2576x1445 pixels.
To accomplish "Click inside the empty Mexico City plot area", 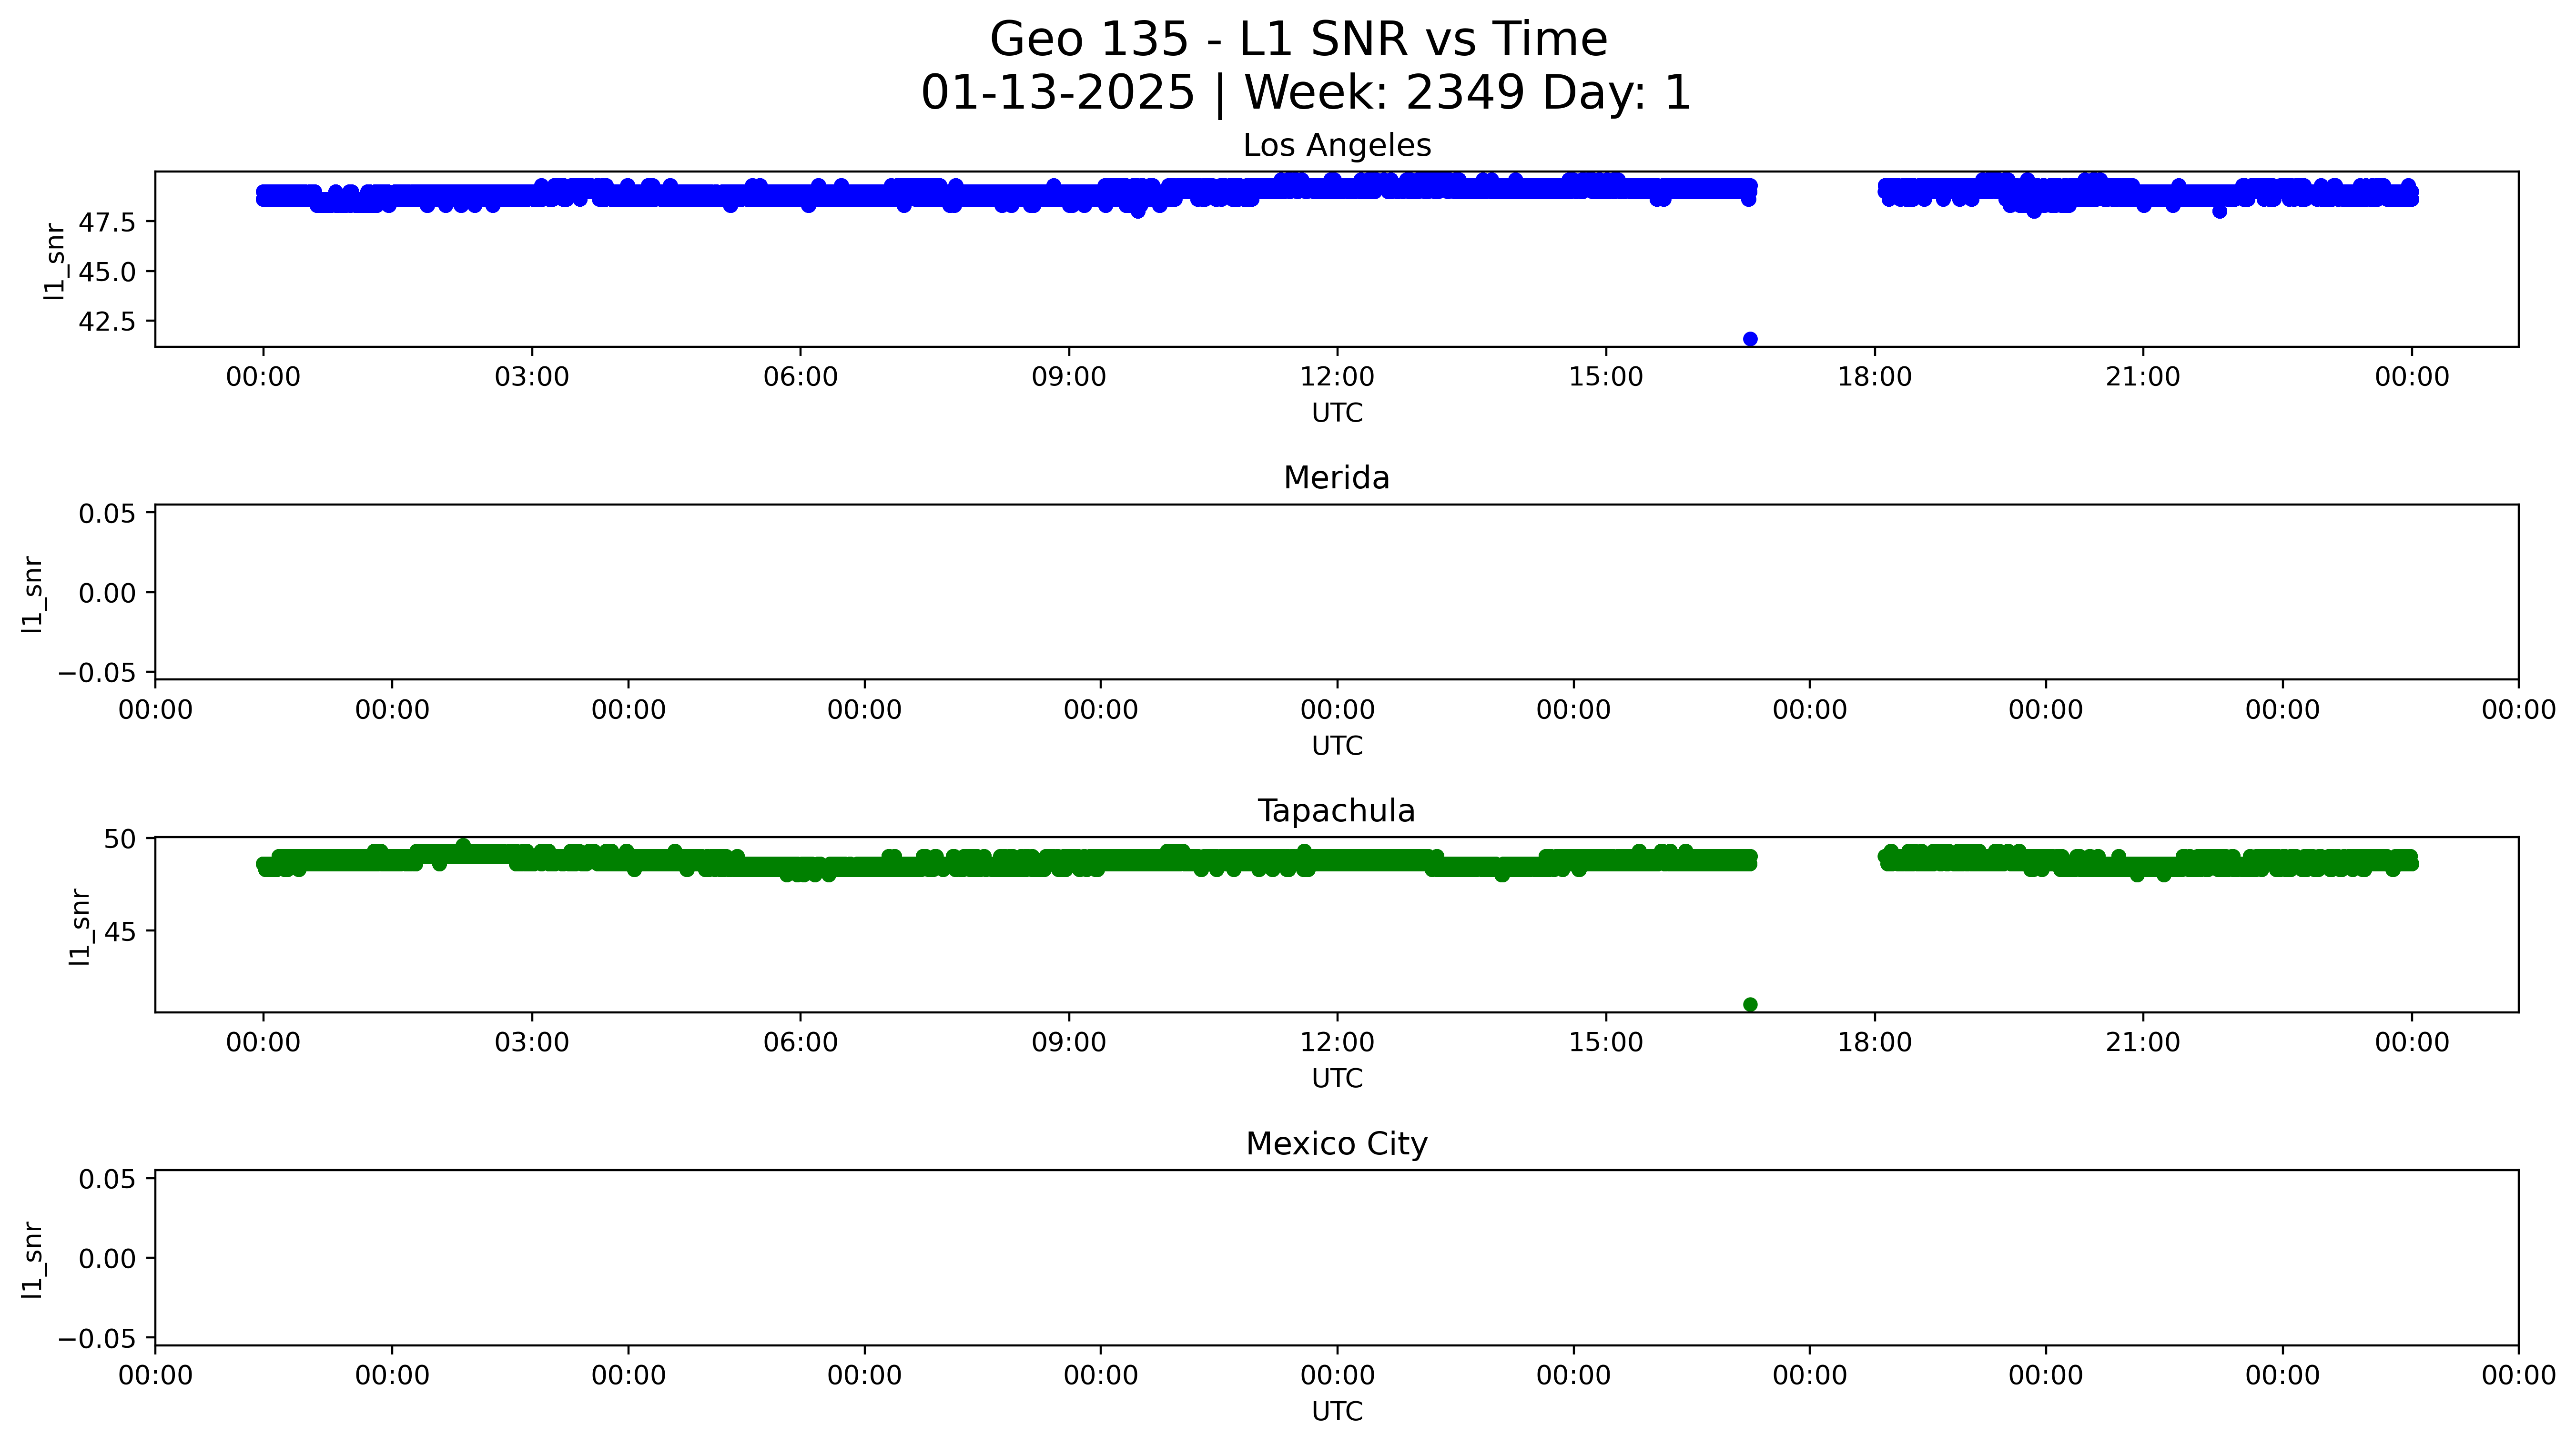I will click(1336, 1257).
